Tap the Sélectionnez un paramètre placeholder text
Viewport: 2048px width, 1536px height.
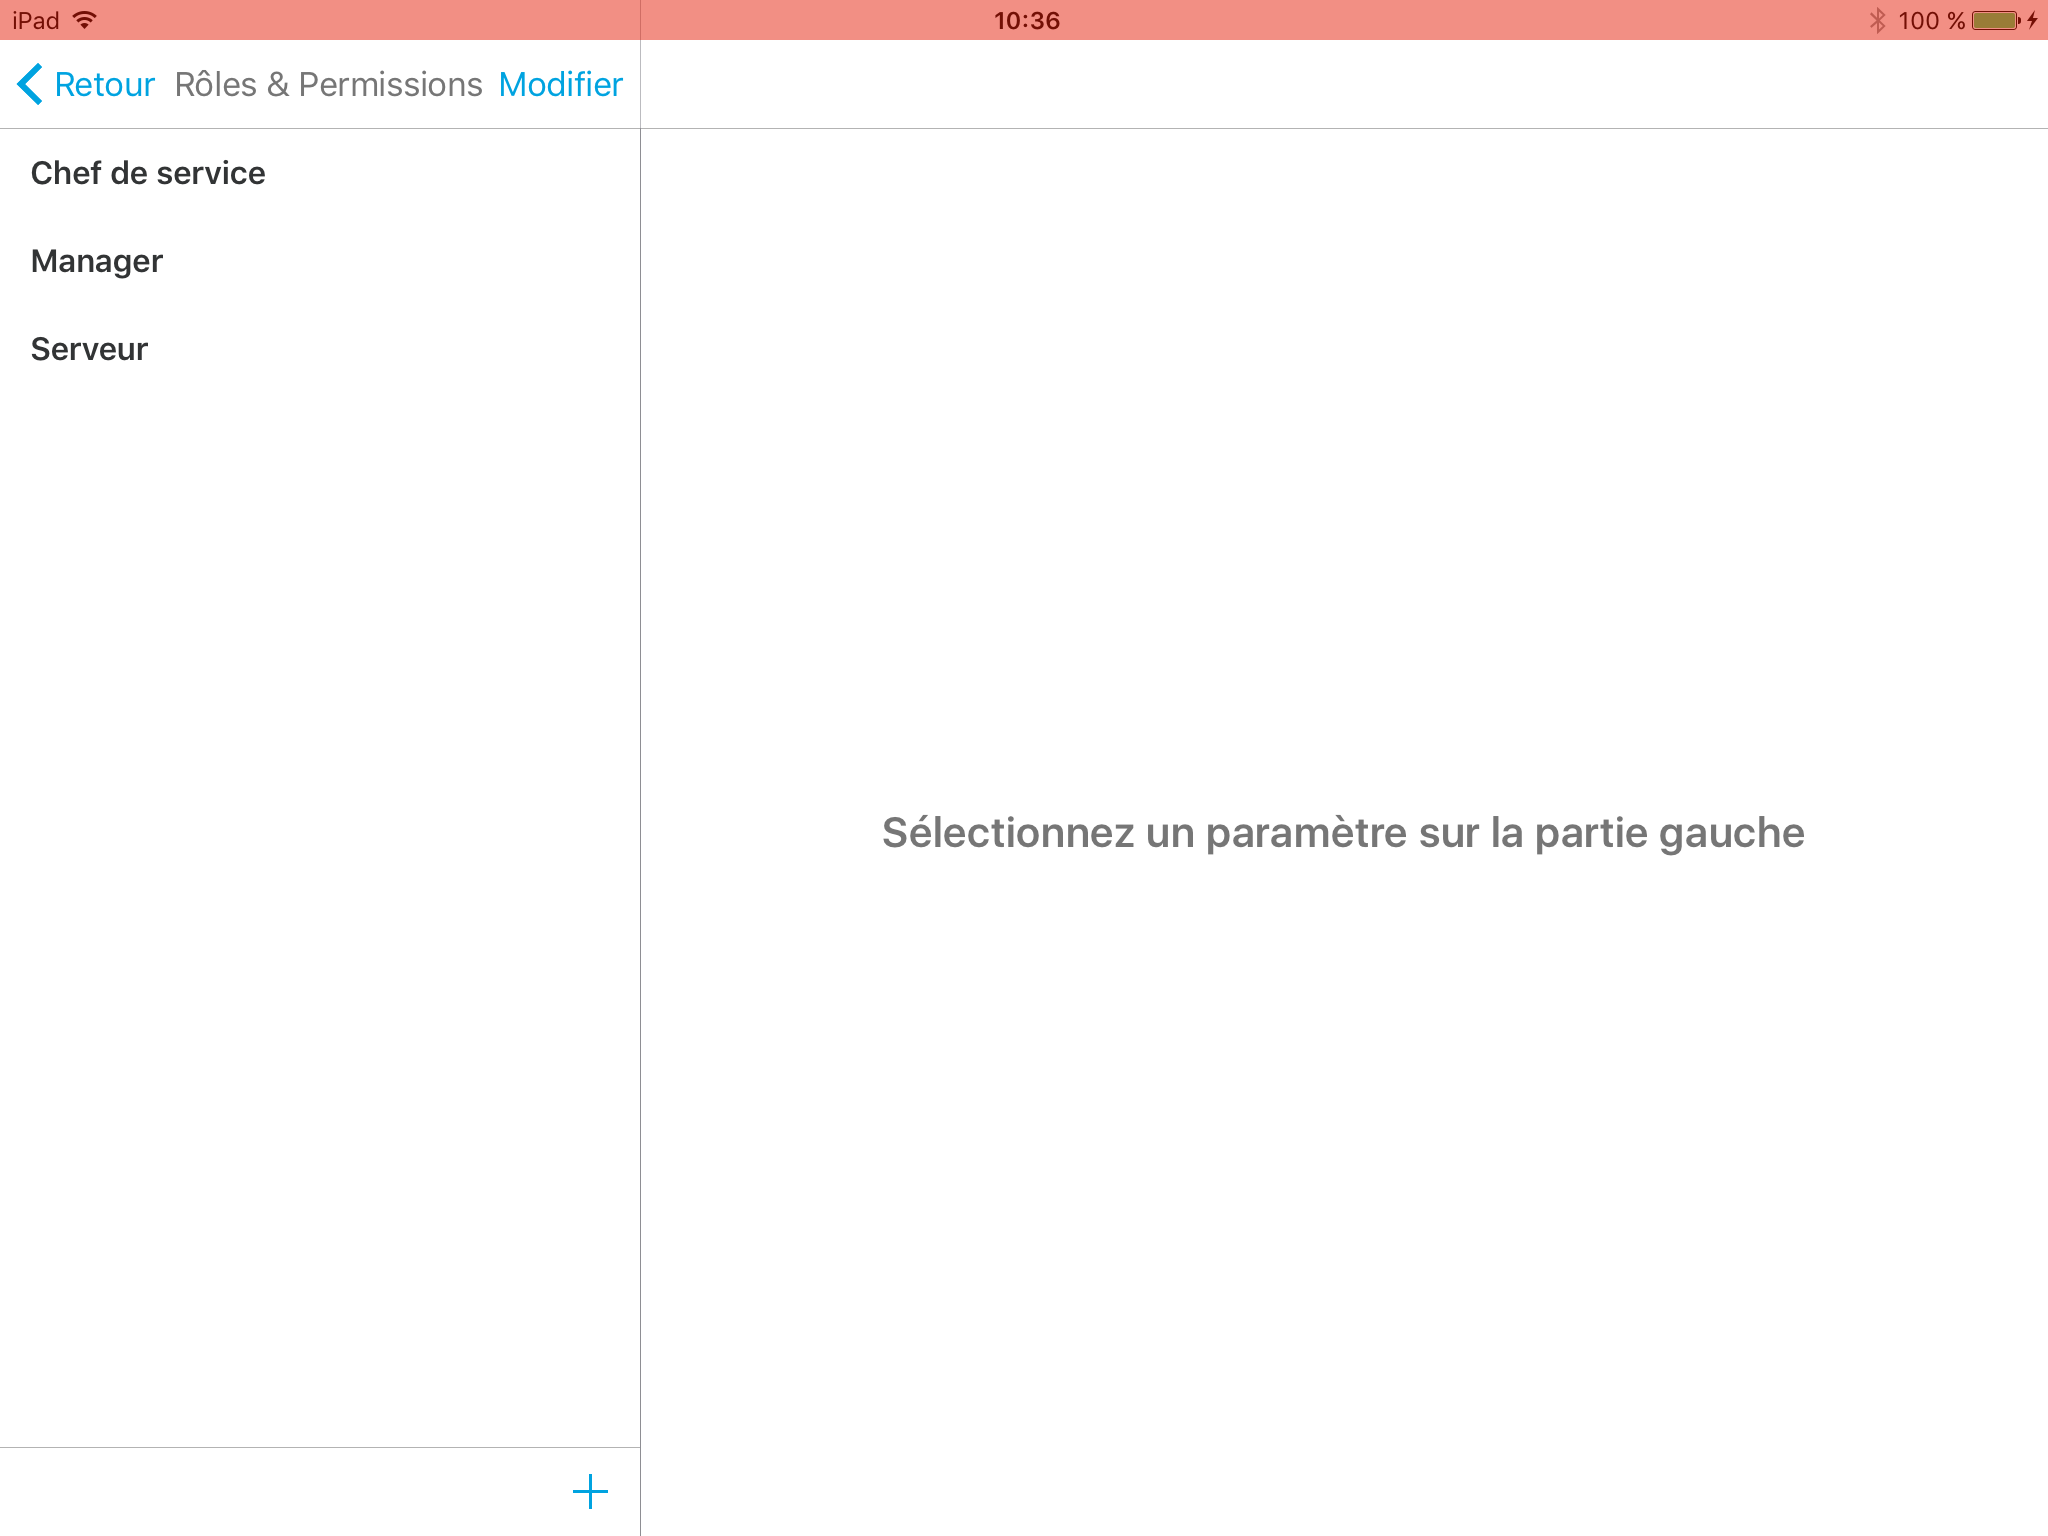1343,832
